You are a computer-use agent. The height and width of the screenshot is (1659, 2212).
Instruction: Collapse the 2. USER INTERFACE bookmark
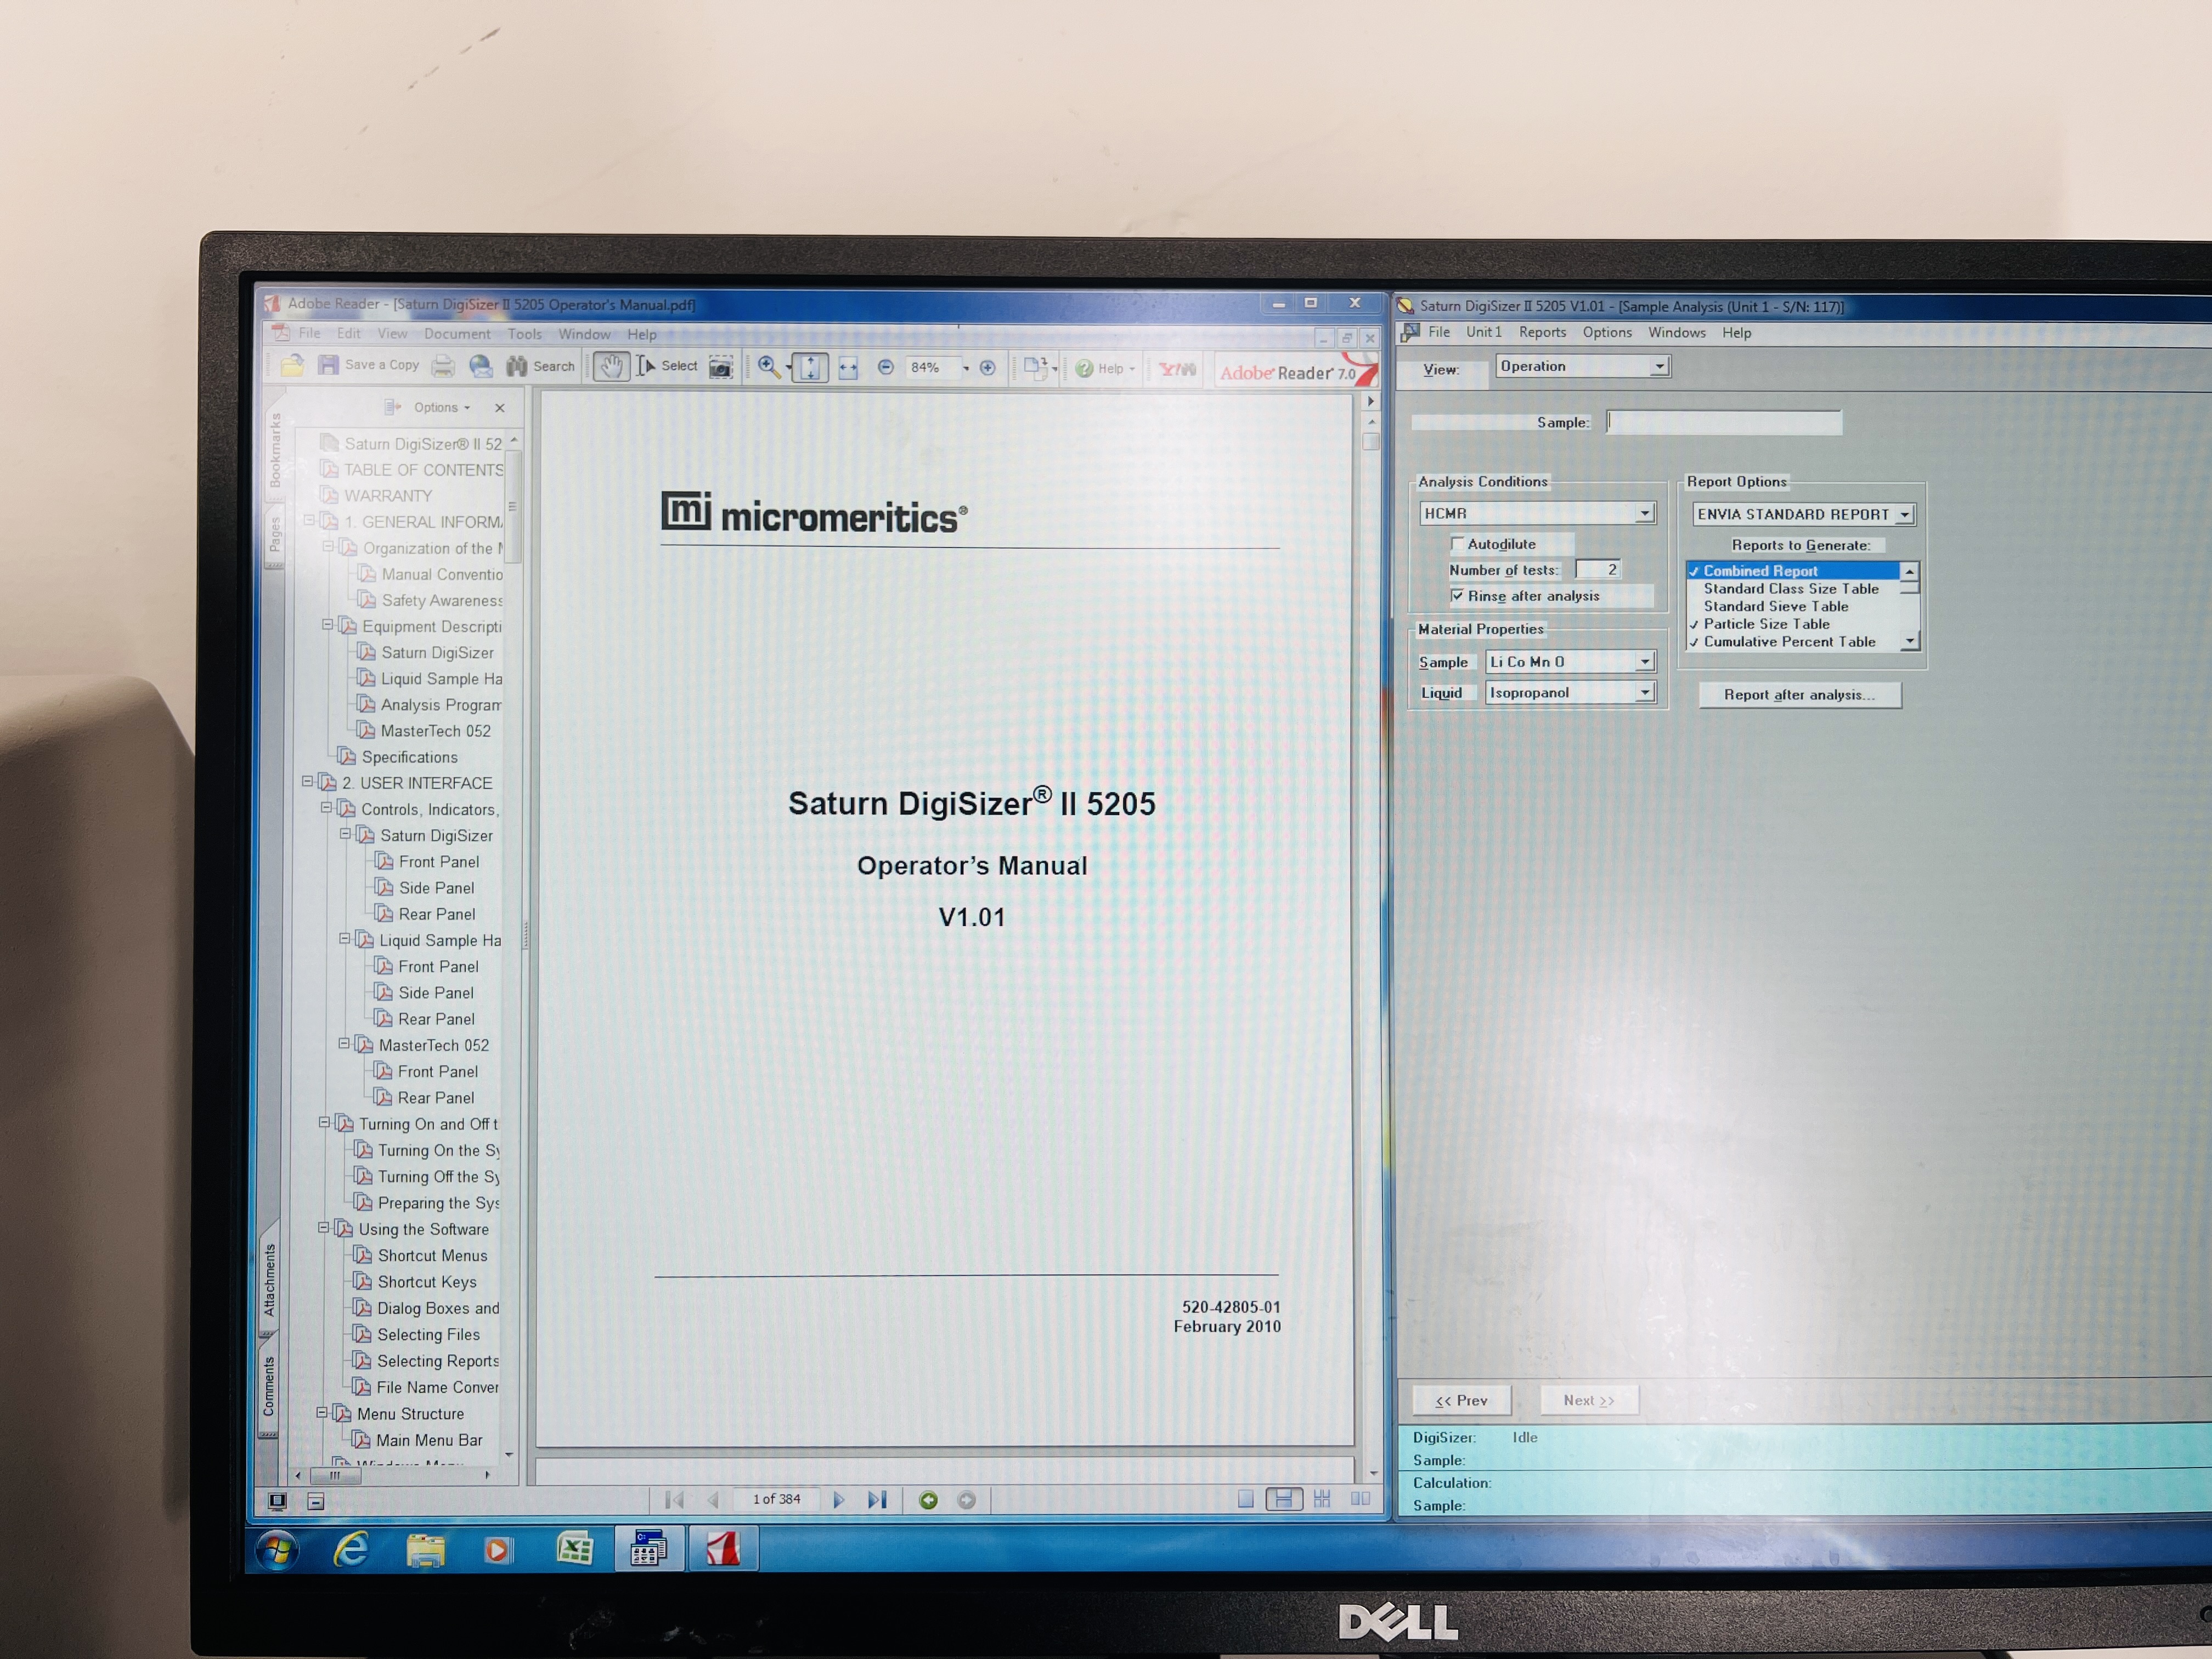tap(308, 782)
